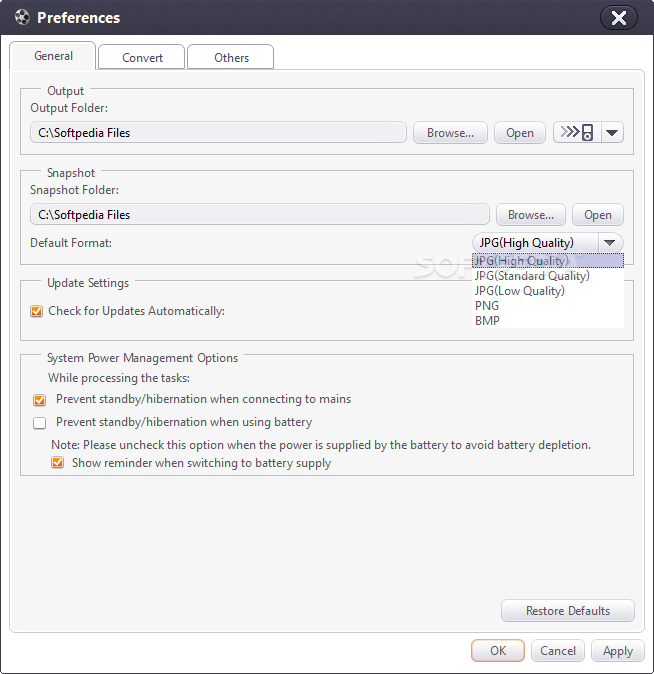Image resolution: width=654 pixels, height=674 pixels.
Task: Click the film reel Preferences icon
Action: click(x=22, y=18)
